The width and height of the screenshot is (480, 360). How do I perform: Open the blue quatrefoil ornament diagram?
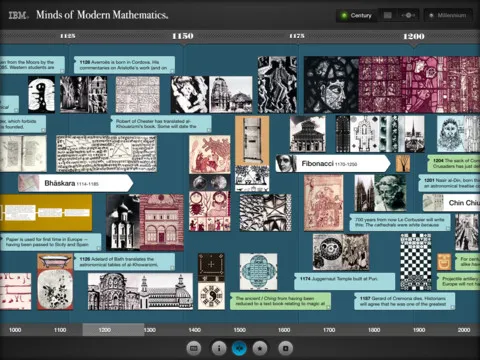click(x=258, y=272)
